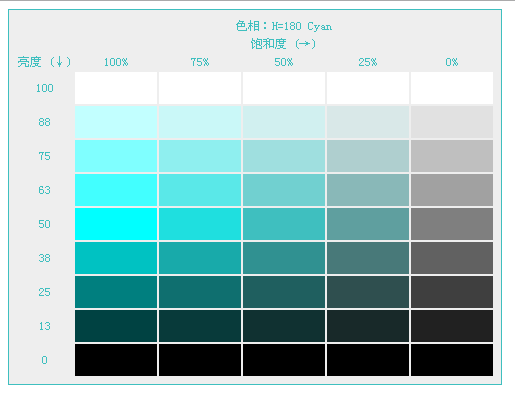Click white swatch at brightness 100, saturation 100%
This screenshot has height=401, width=515.
point(116,88)
